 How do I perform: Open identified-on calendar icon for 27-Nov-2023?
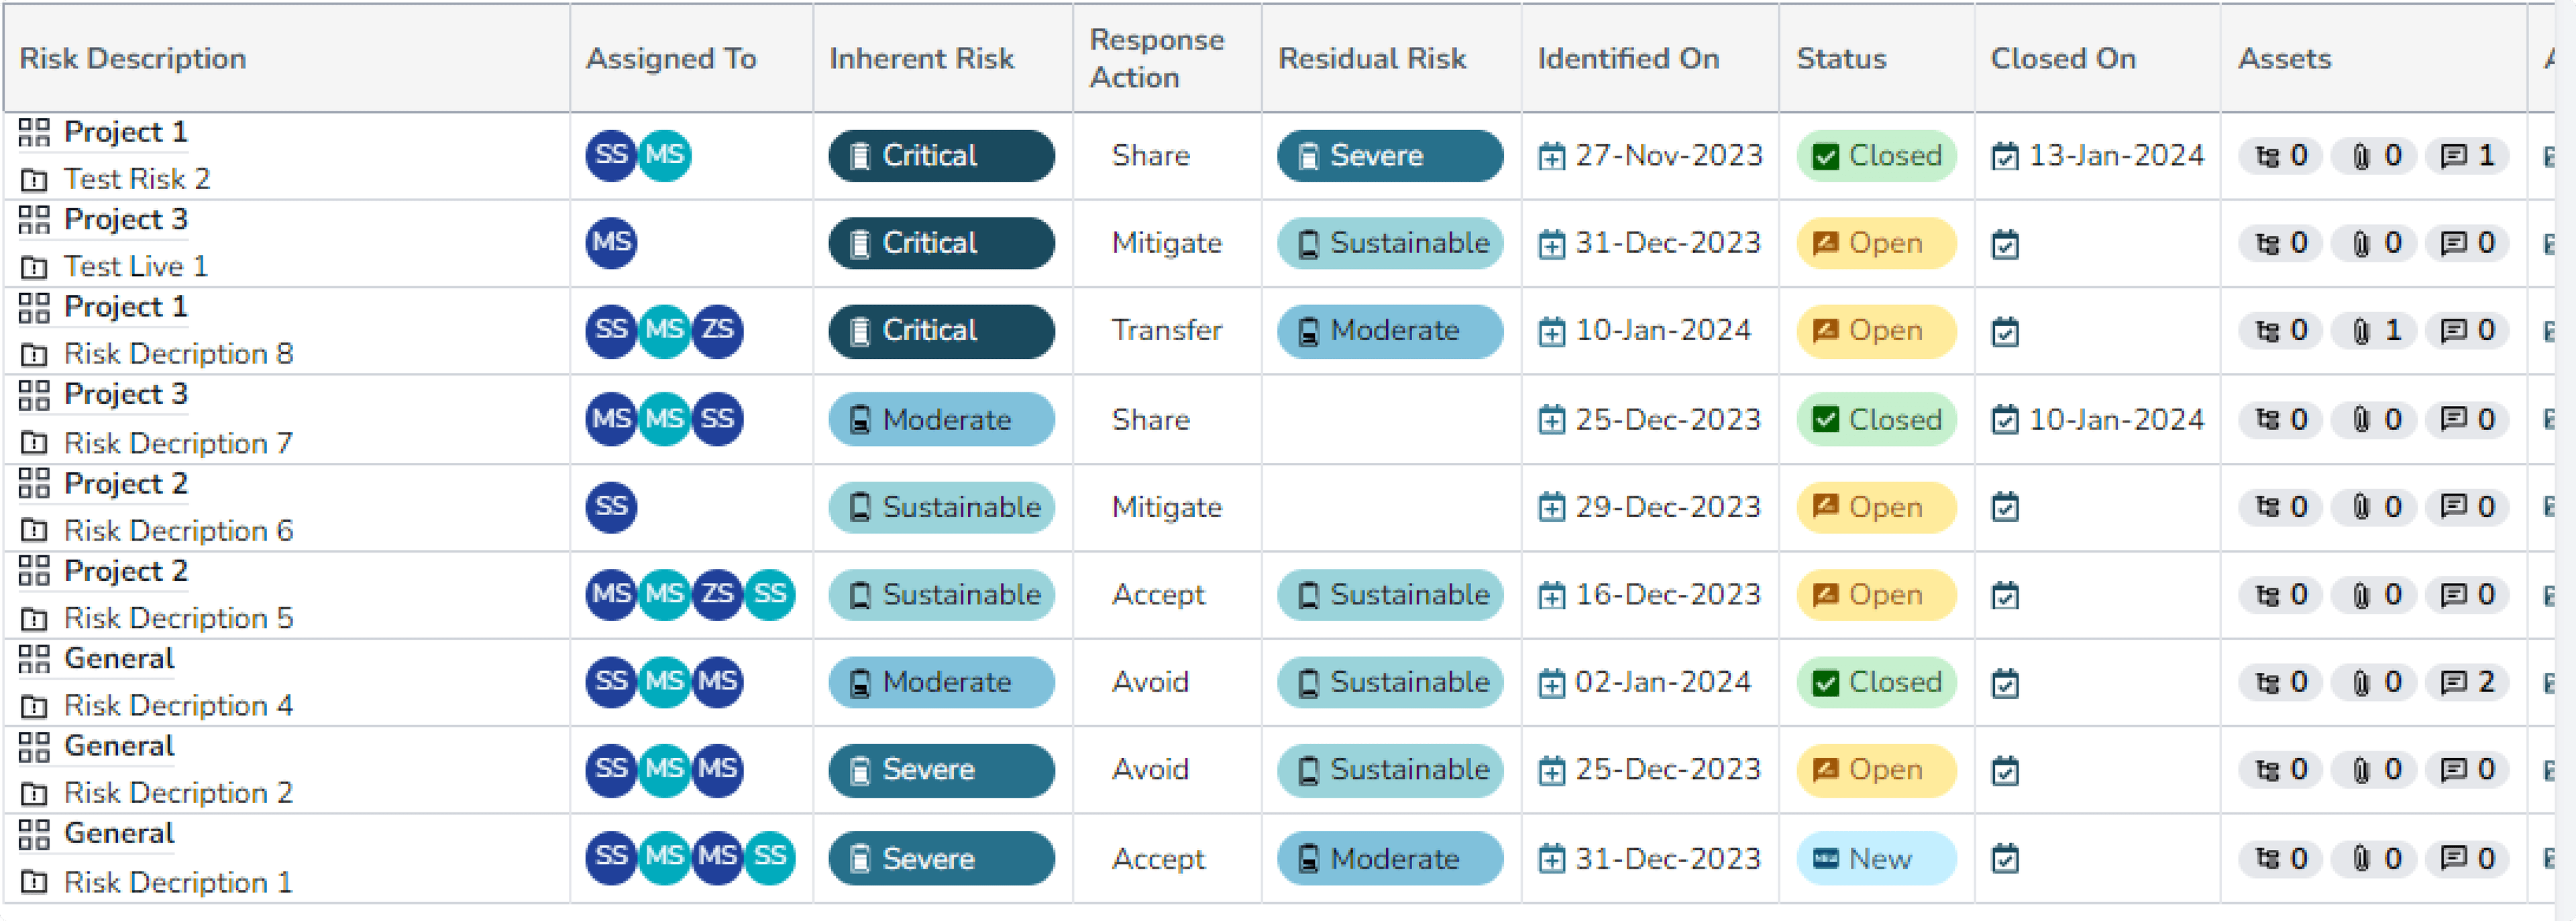(x=1551, y=157)
